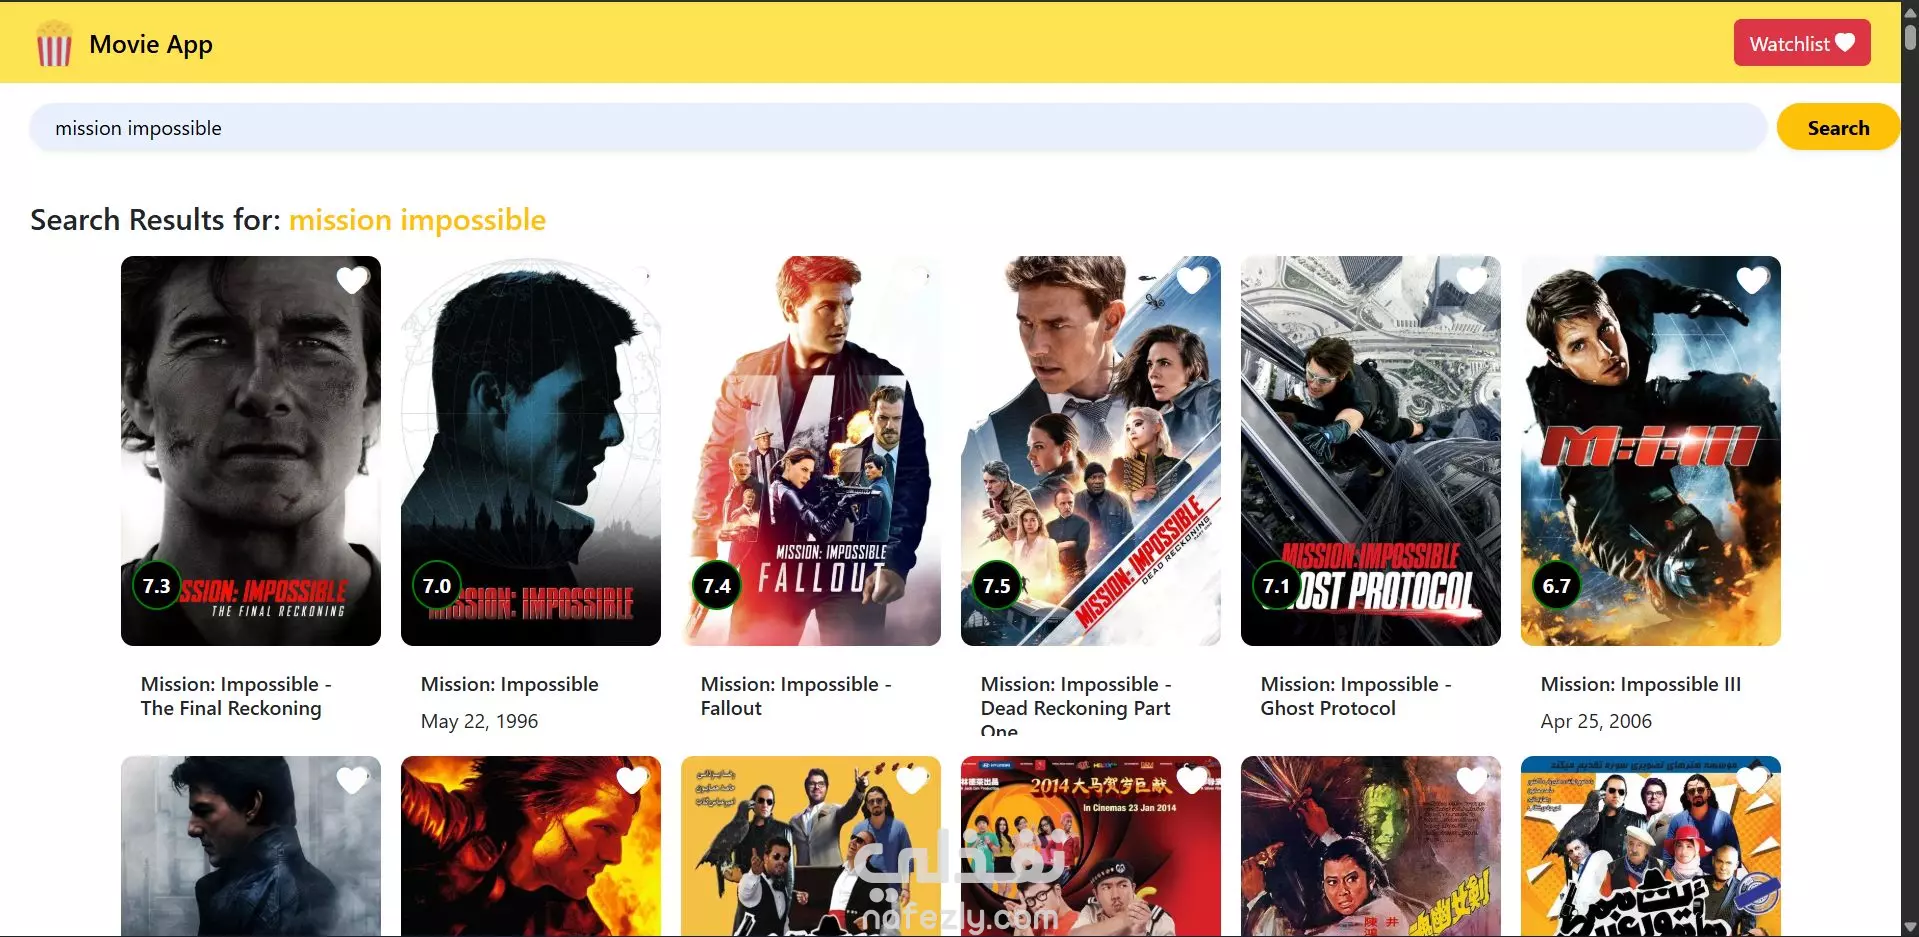Open the 1996 Mission: Impossible poster
1919x937 pixels.
(x=531, y=451)
